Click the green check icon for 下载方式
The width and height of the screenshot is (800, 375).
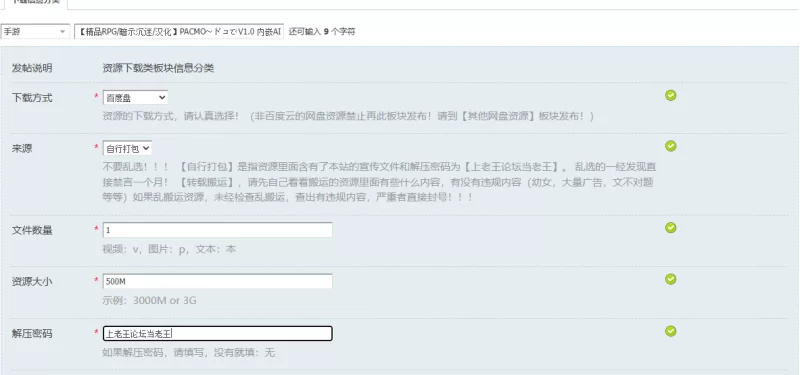click(670, 95)
